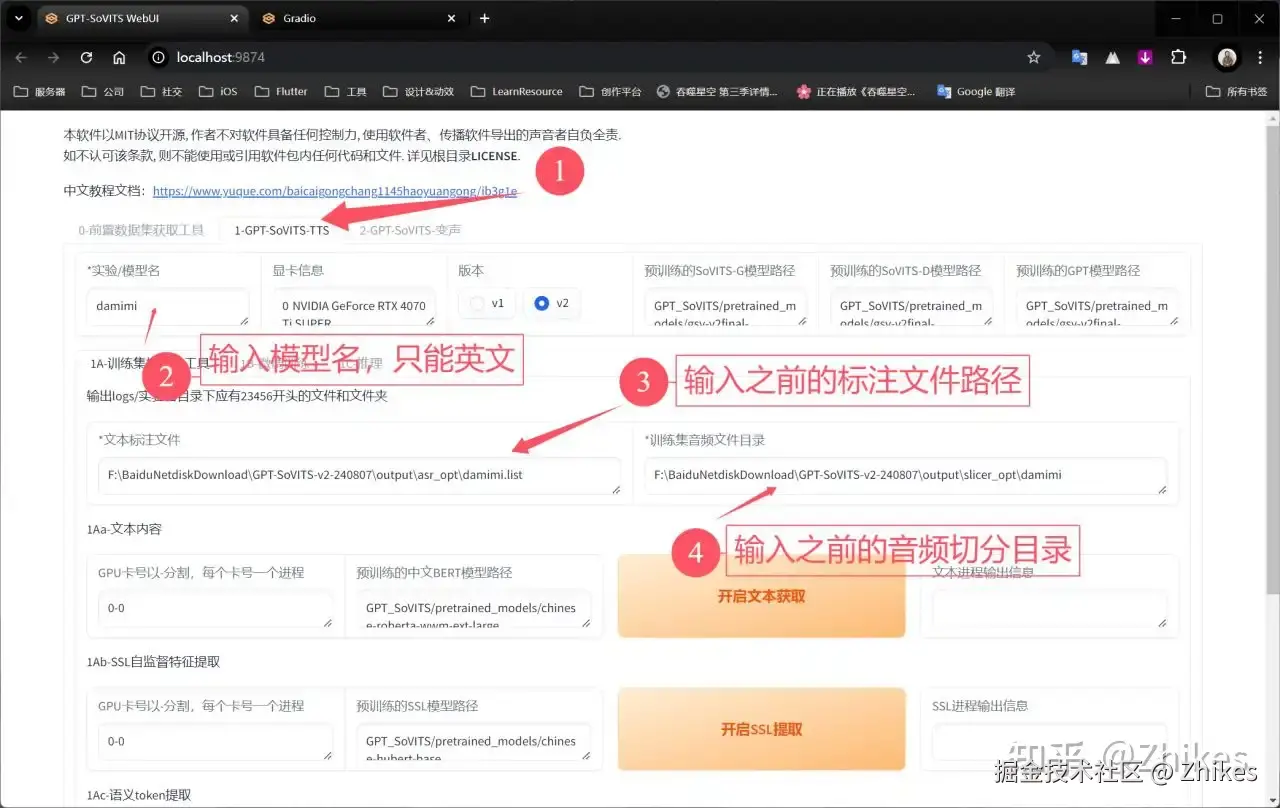Click the 预训练的SoVITS-D模型路径 field
This screenshot has height=808, width=1280.
click(x=911, y=308)
